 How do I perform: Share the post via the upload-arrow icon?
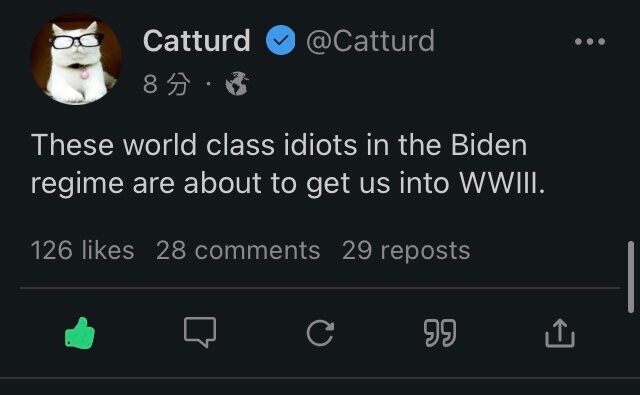[560, 333]
